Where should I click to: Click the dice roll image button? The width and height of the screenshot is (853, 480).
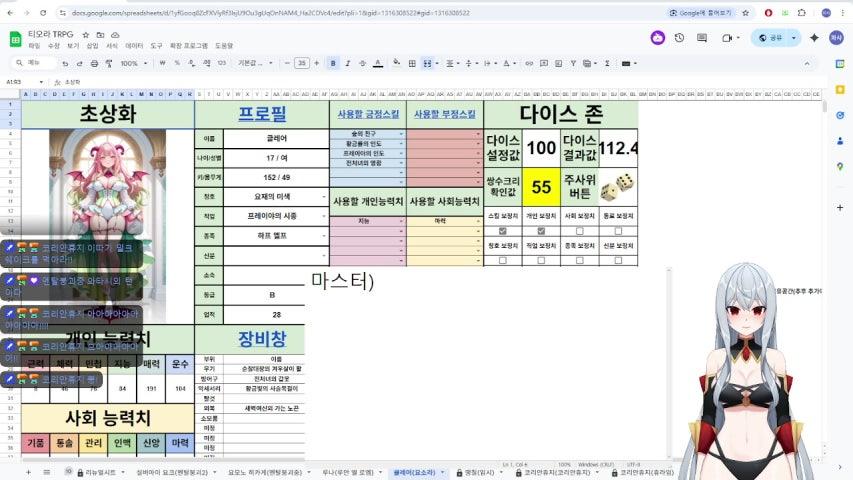617,187
